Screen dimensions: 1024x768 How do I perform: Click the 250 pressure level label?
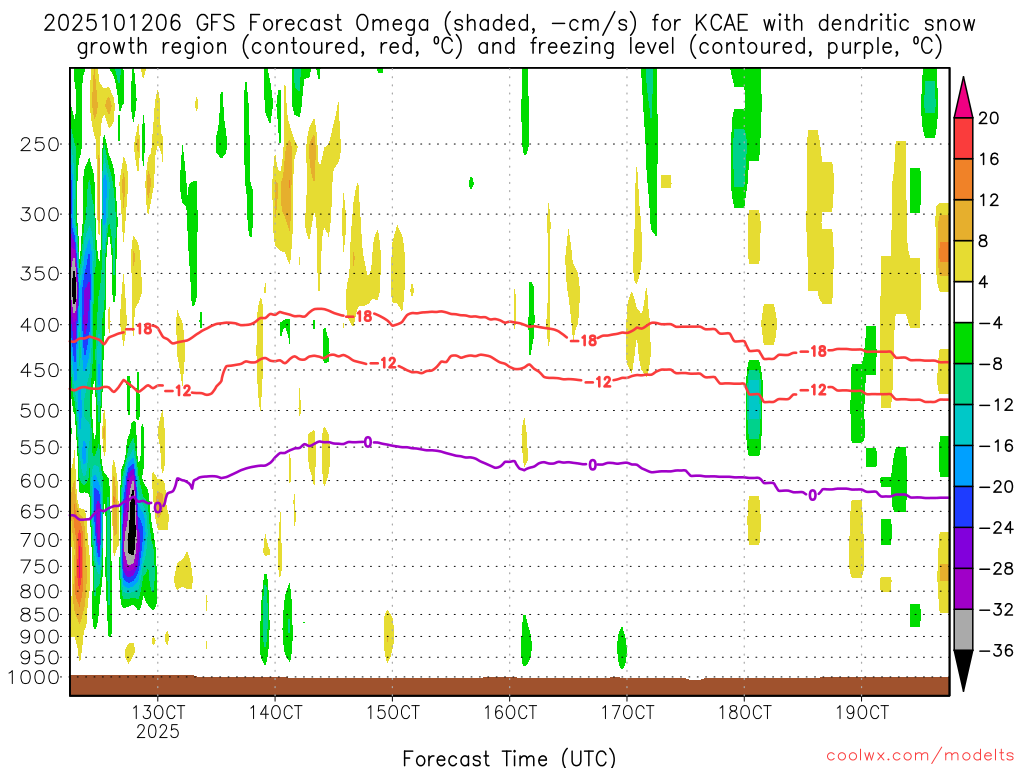coord(40,144)
